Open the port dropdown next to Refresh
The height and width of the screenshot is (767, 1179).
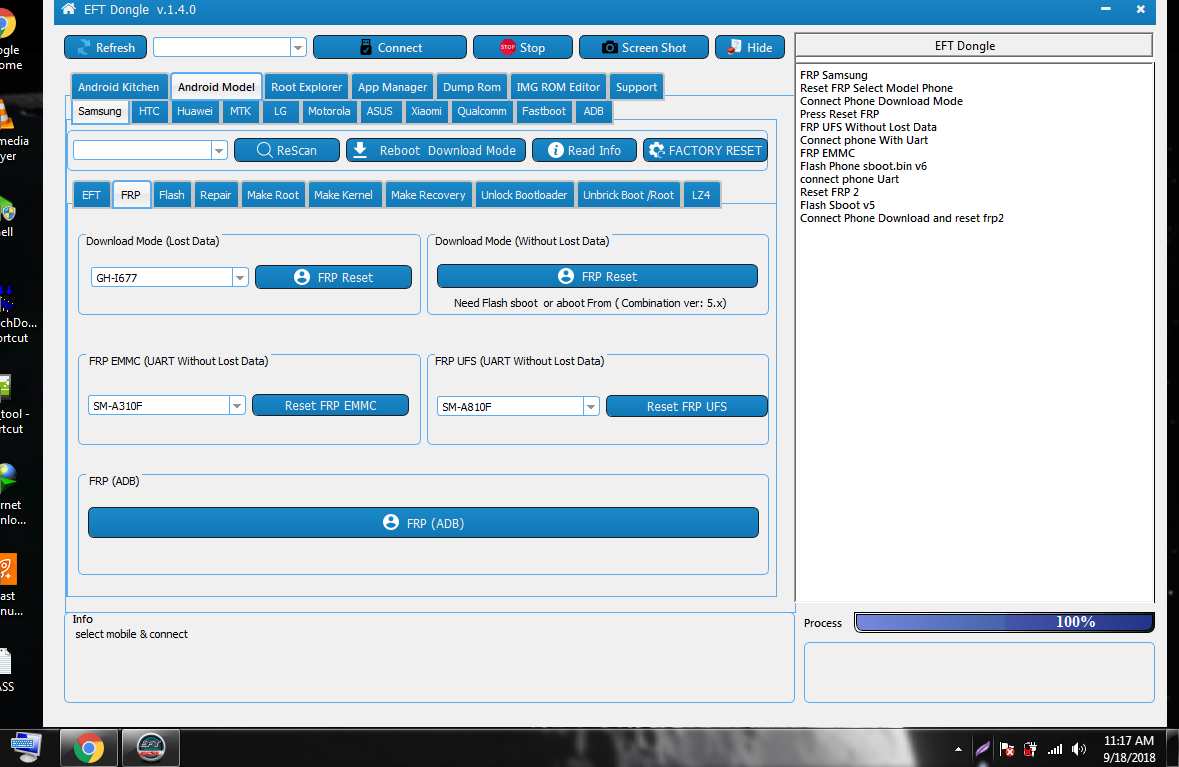pos(298,47)
